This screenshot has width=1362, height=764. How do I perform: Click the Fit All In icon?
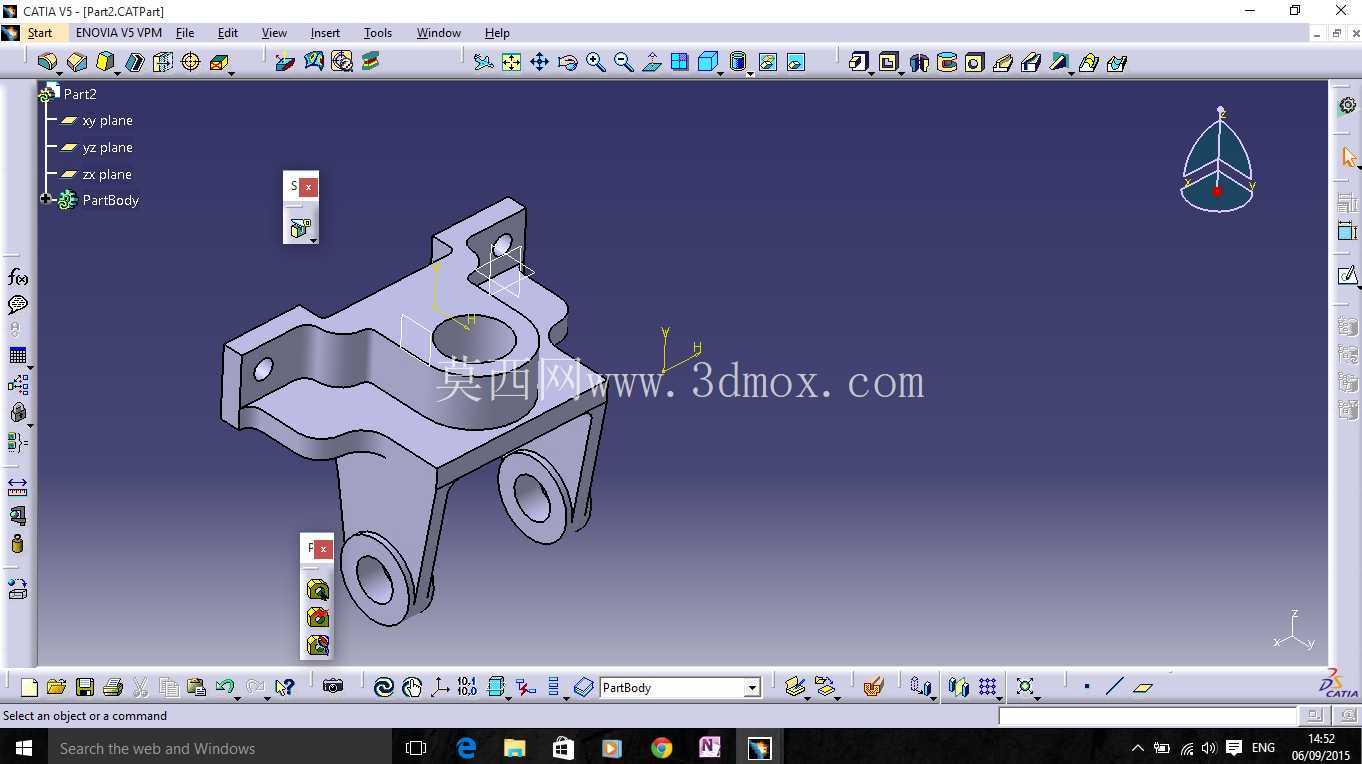coord(511,62)
